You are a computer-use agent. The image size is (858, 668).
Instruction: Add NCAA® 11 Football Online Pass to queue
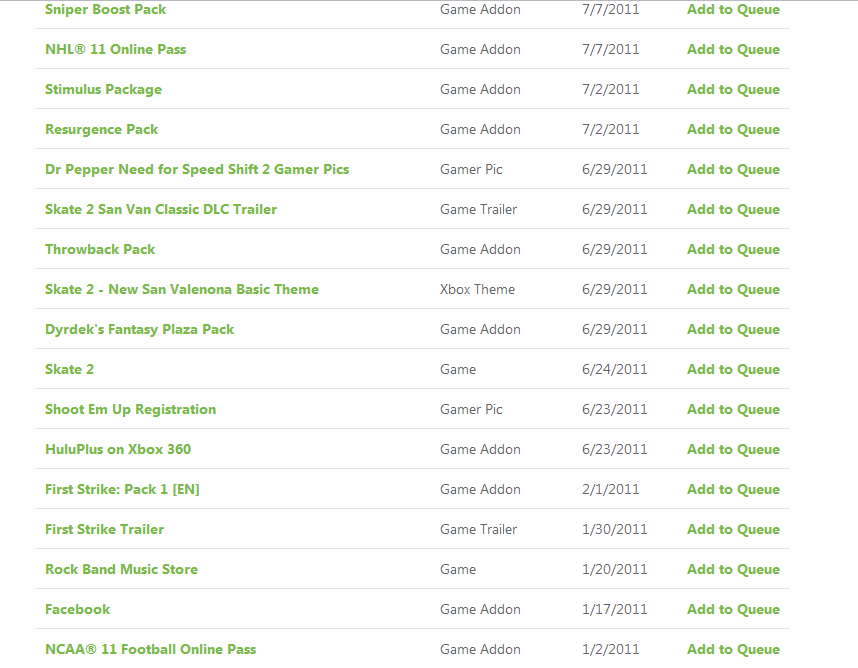[733, 649]
